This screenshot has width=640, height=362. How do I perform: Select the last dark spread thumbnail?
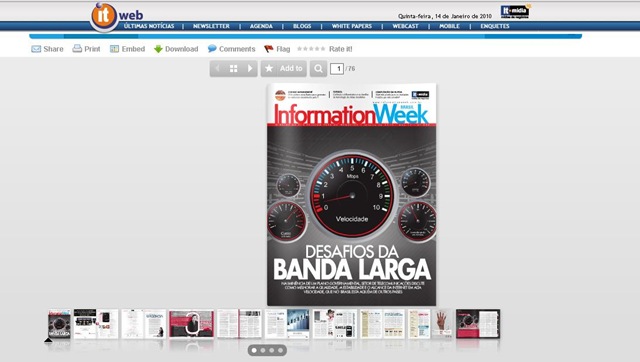tap(478, 324)
